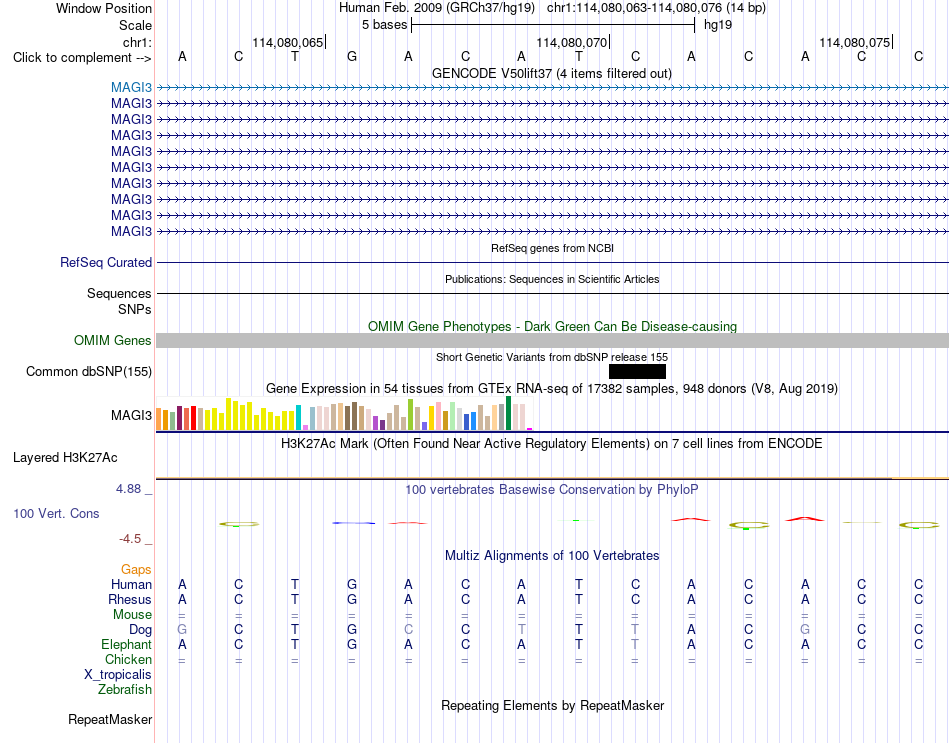Select the Dog species label
This screenshot has height=743, width=950.
click(x=140, y=630)
